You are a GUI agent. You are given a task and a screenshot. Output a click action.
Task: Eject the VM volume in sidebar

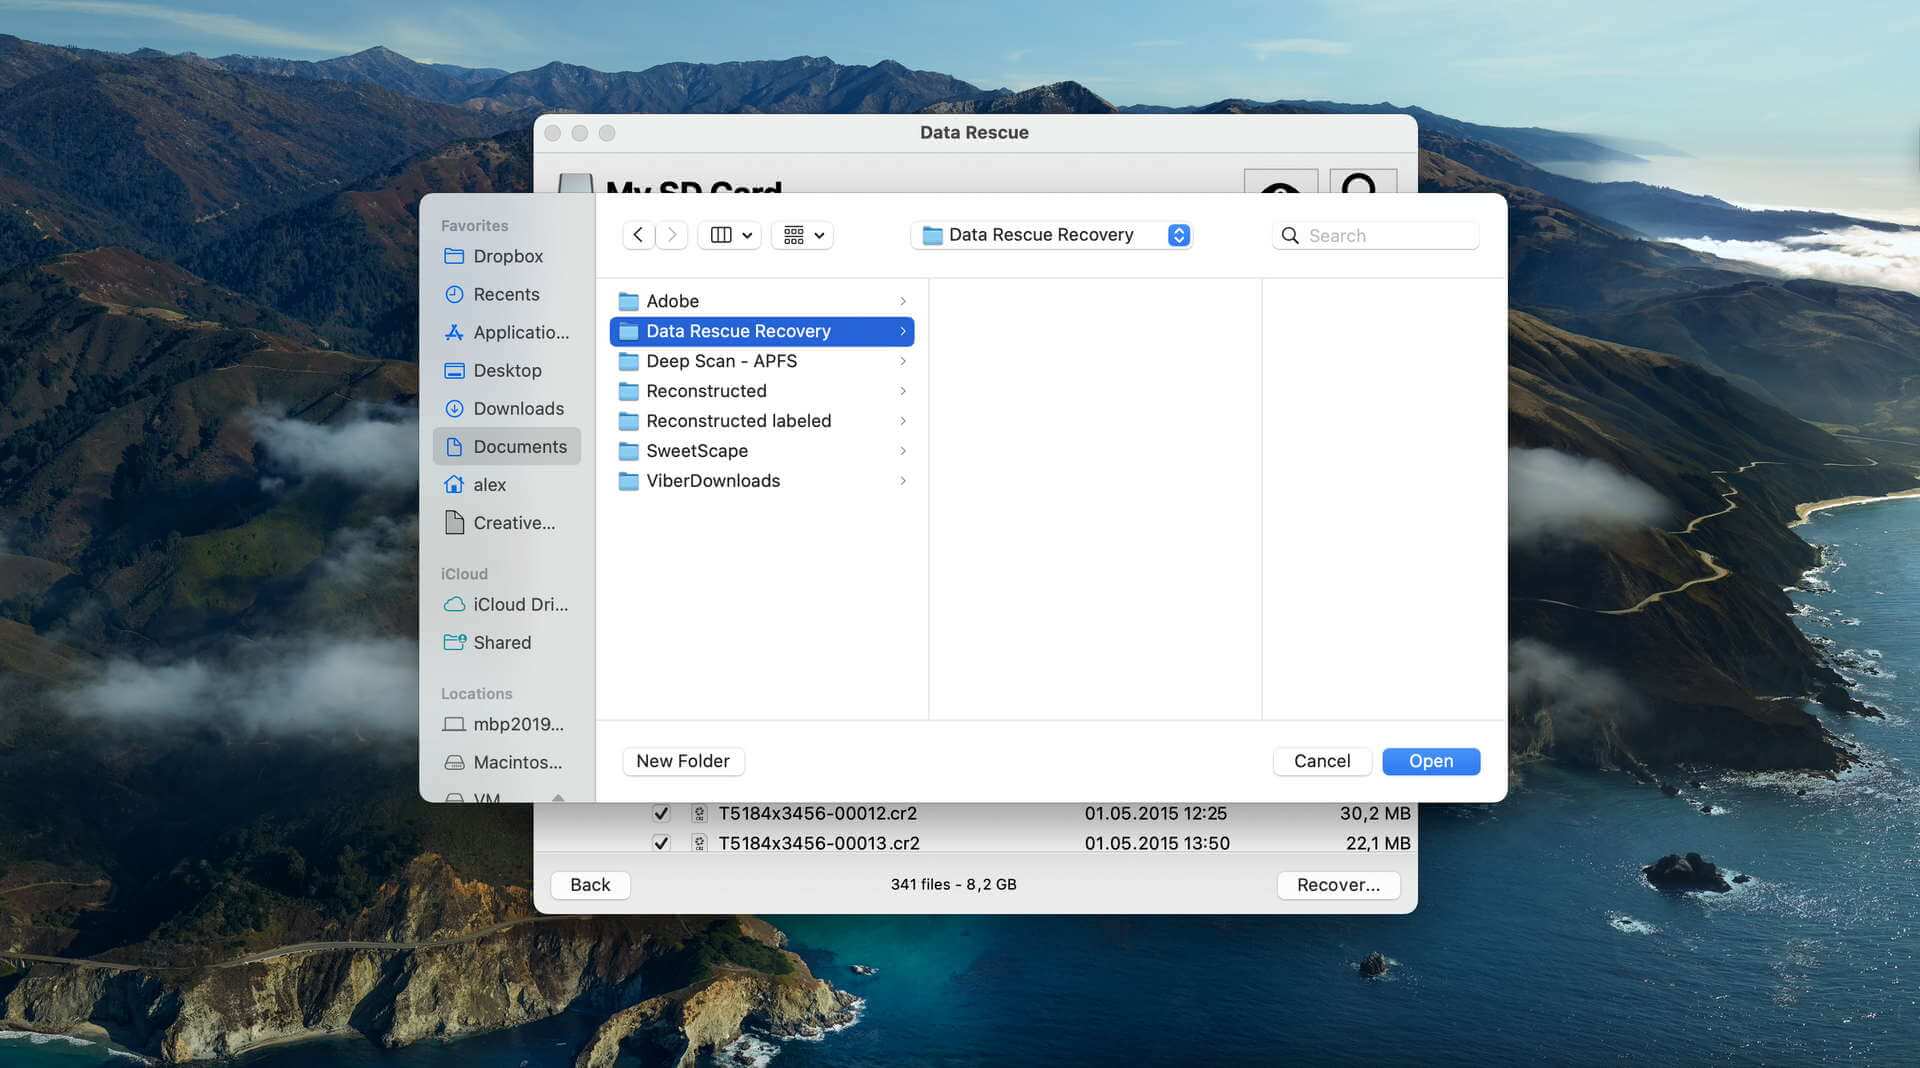[x=558, y=798]
